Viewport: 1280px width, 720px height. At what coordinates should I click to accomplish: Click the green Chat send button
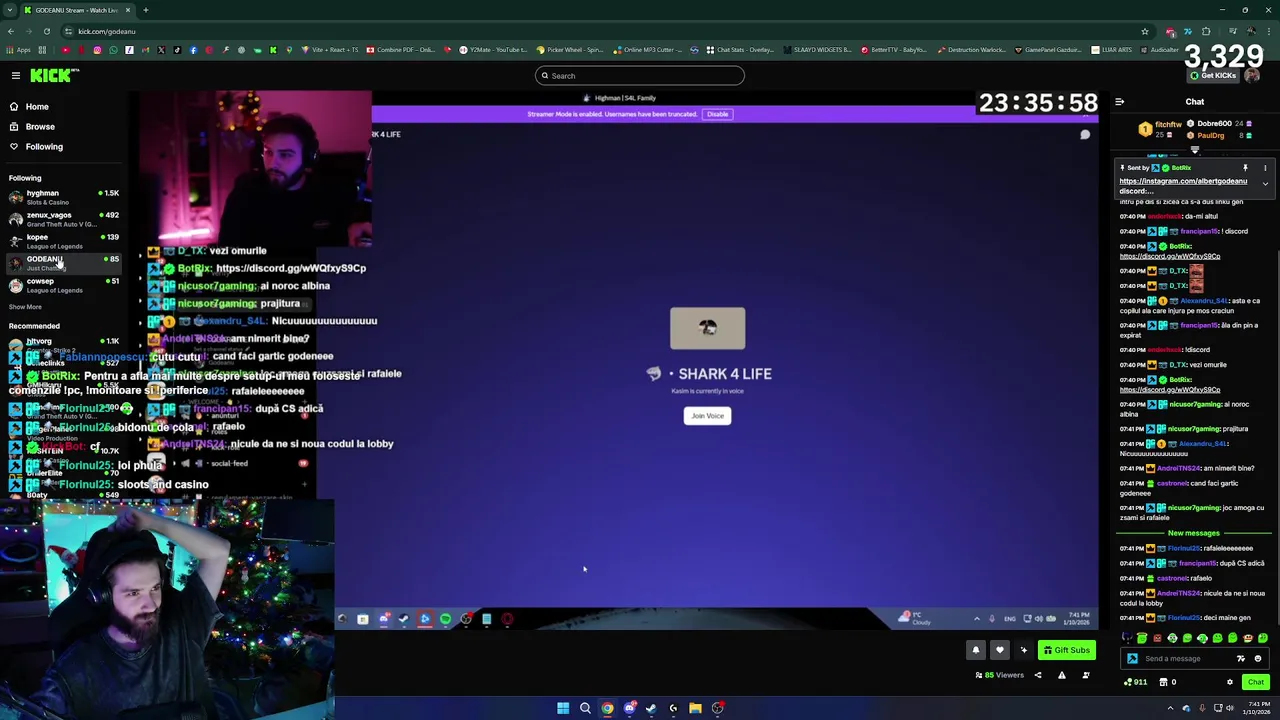click(1255, 682)
